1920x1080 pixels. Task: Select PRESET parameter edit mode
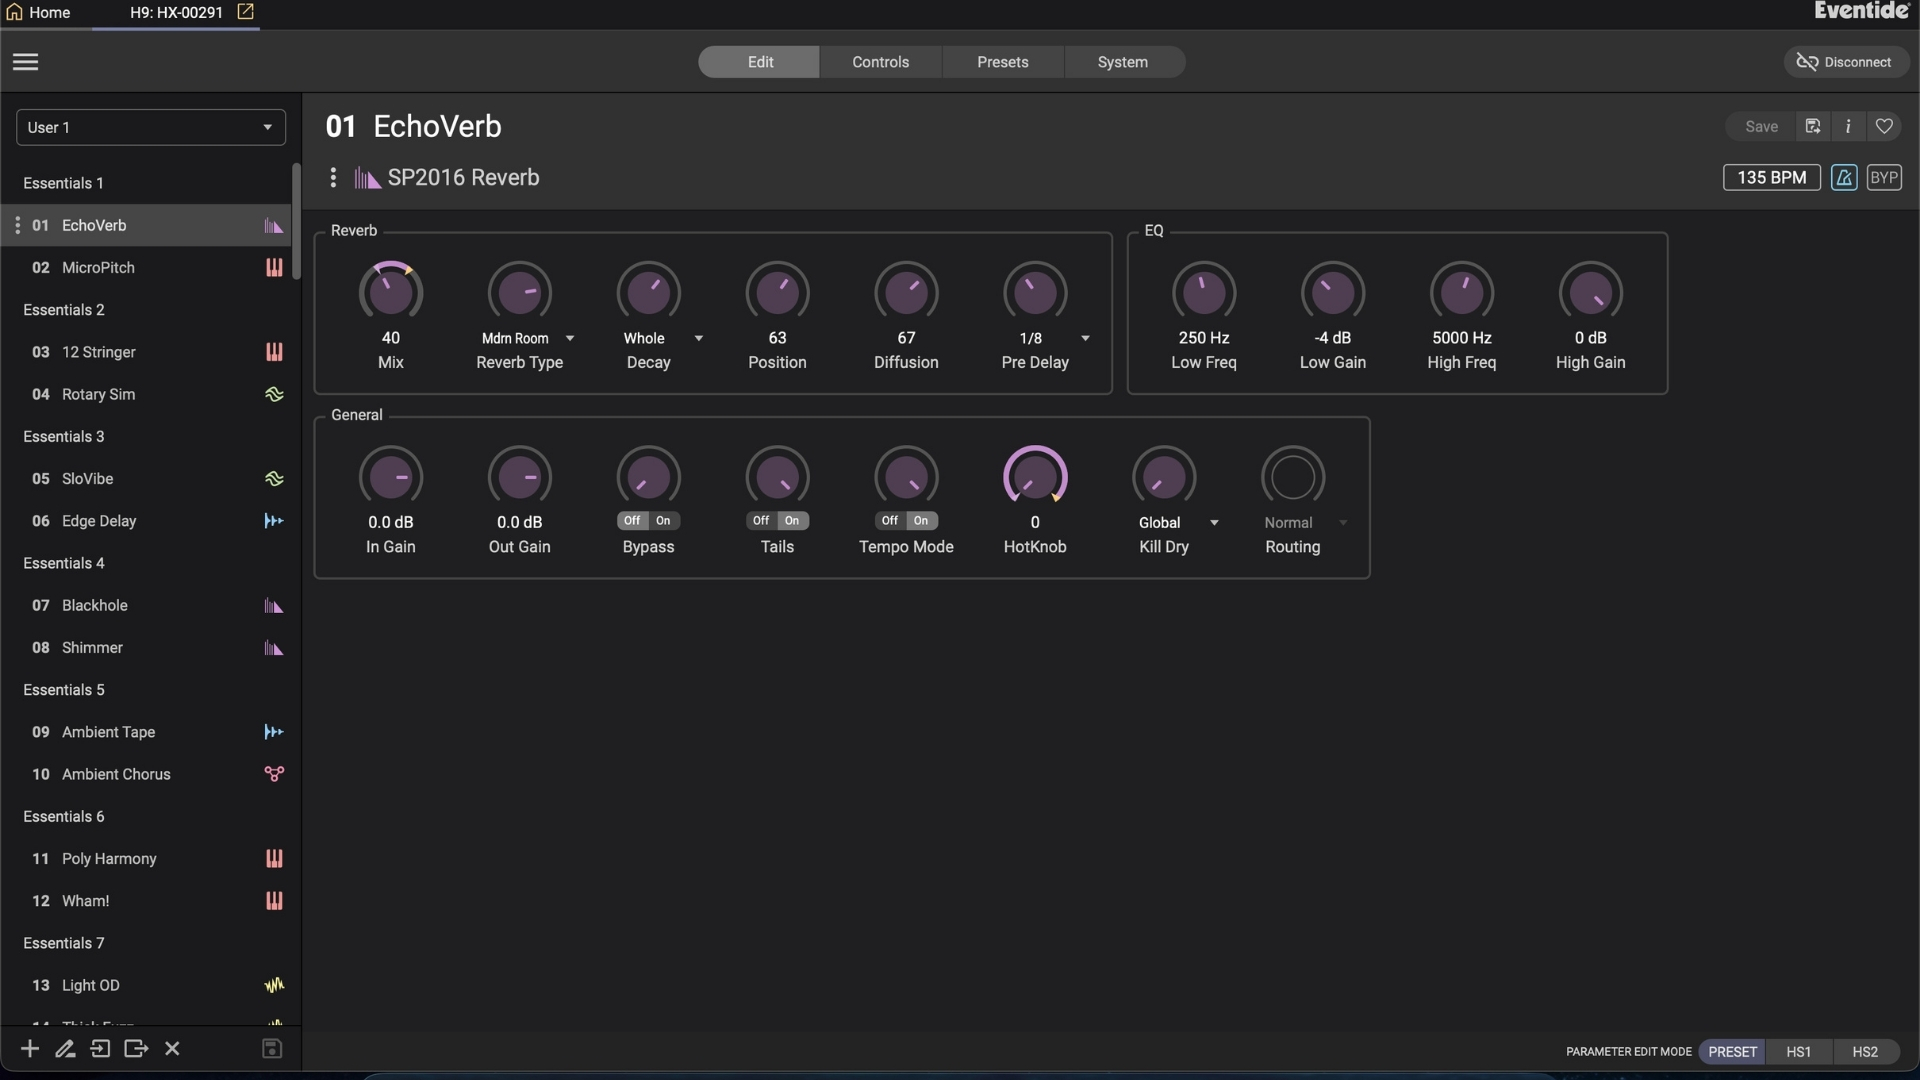coord(1732,1052)
